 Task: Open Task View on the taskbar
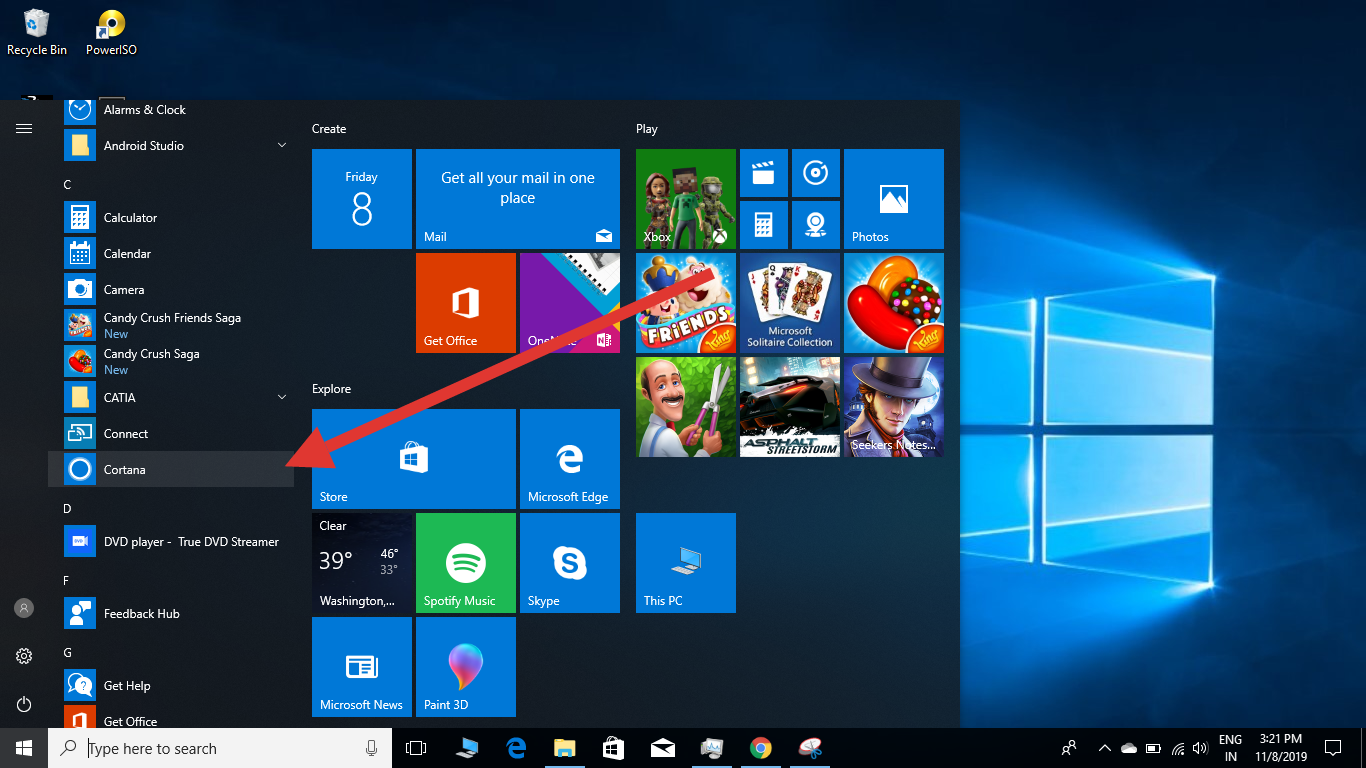(x=416, y=748)
